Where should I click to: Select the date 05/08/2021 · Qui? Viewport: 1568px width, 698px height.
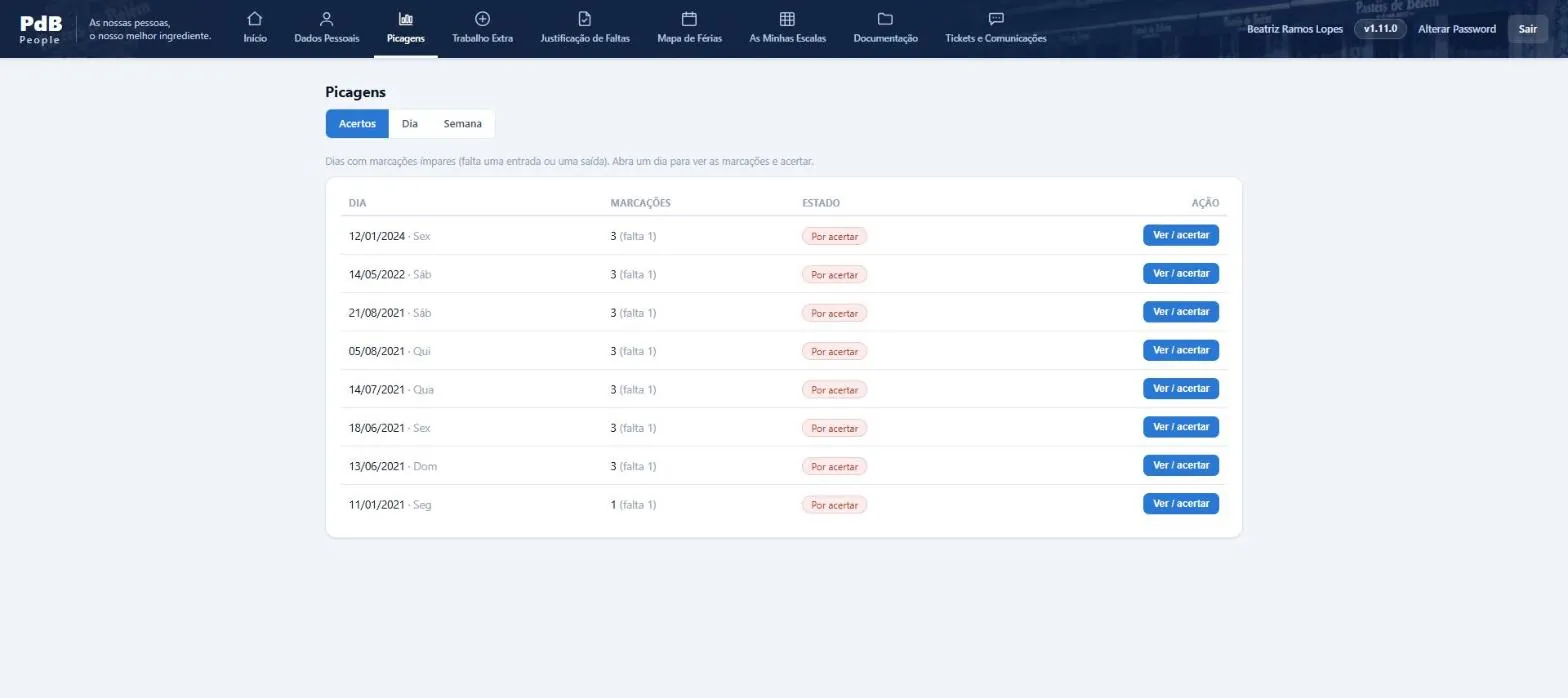coord(390,351)
